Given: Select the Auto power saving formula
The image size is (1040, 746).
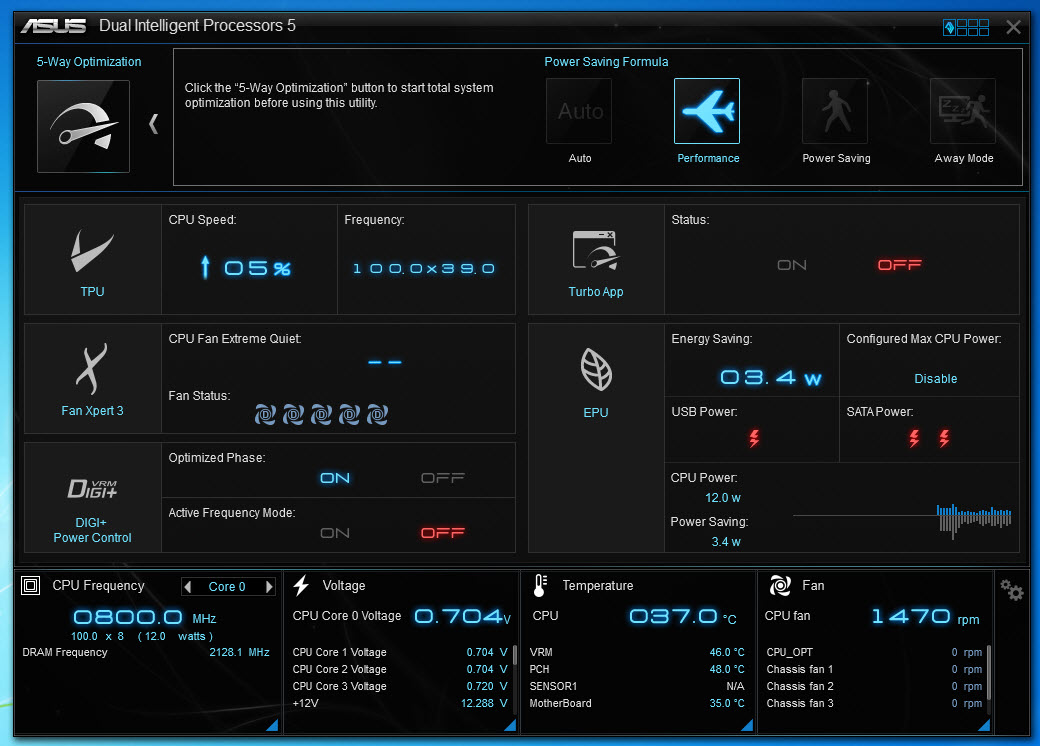Looking at the screenshot, I should tap(579, 111).
